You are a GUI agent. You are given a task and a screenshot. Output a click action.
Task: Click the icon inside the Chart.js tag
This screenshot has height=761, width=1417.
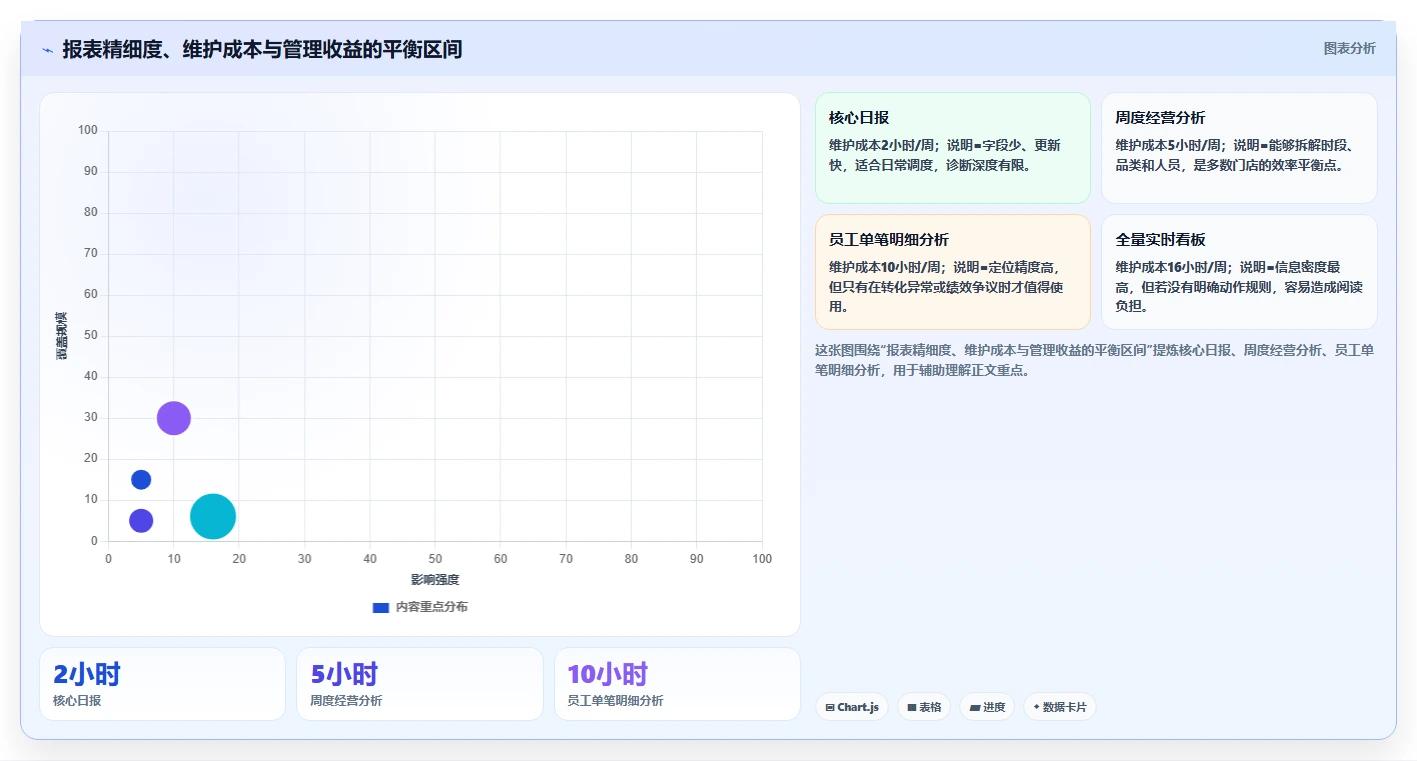830,708
